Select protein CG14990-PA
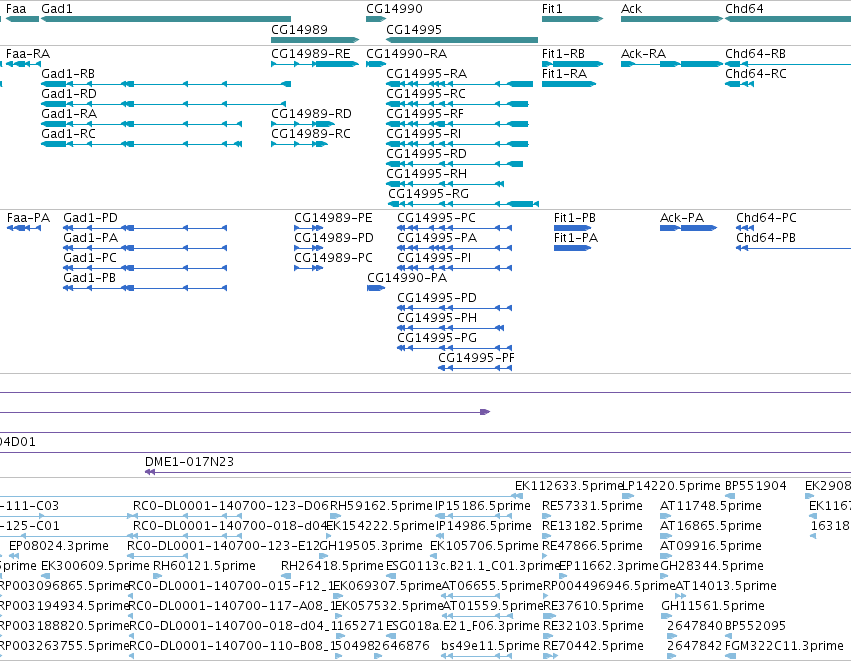The height and width of the screenshot is (661, 851). [376, 288]
